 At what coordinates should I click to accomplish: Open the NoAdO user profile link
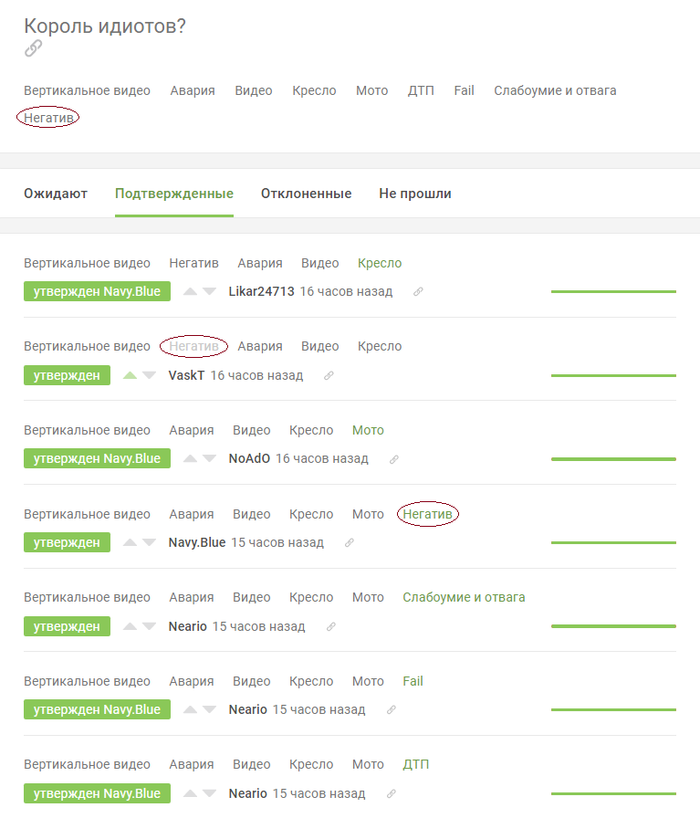[x=249, y=459]
